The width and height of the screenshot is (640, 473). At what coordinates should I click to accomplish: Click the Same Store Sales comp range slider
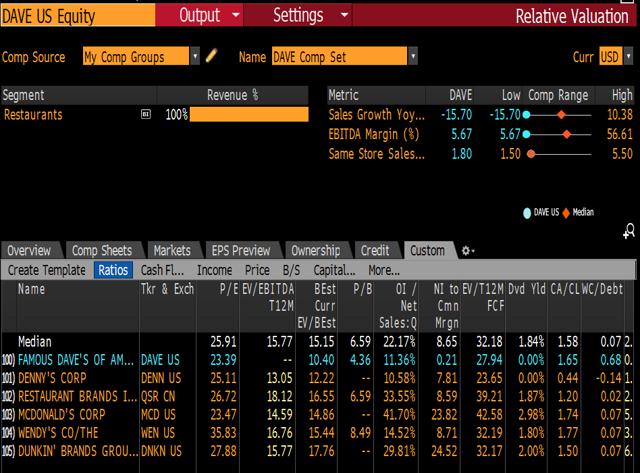point(558,154)
